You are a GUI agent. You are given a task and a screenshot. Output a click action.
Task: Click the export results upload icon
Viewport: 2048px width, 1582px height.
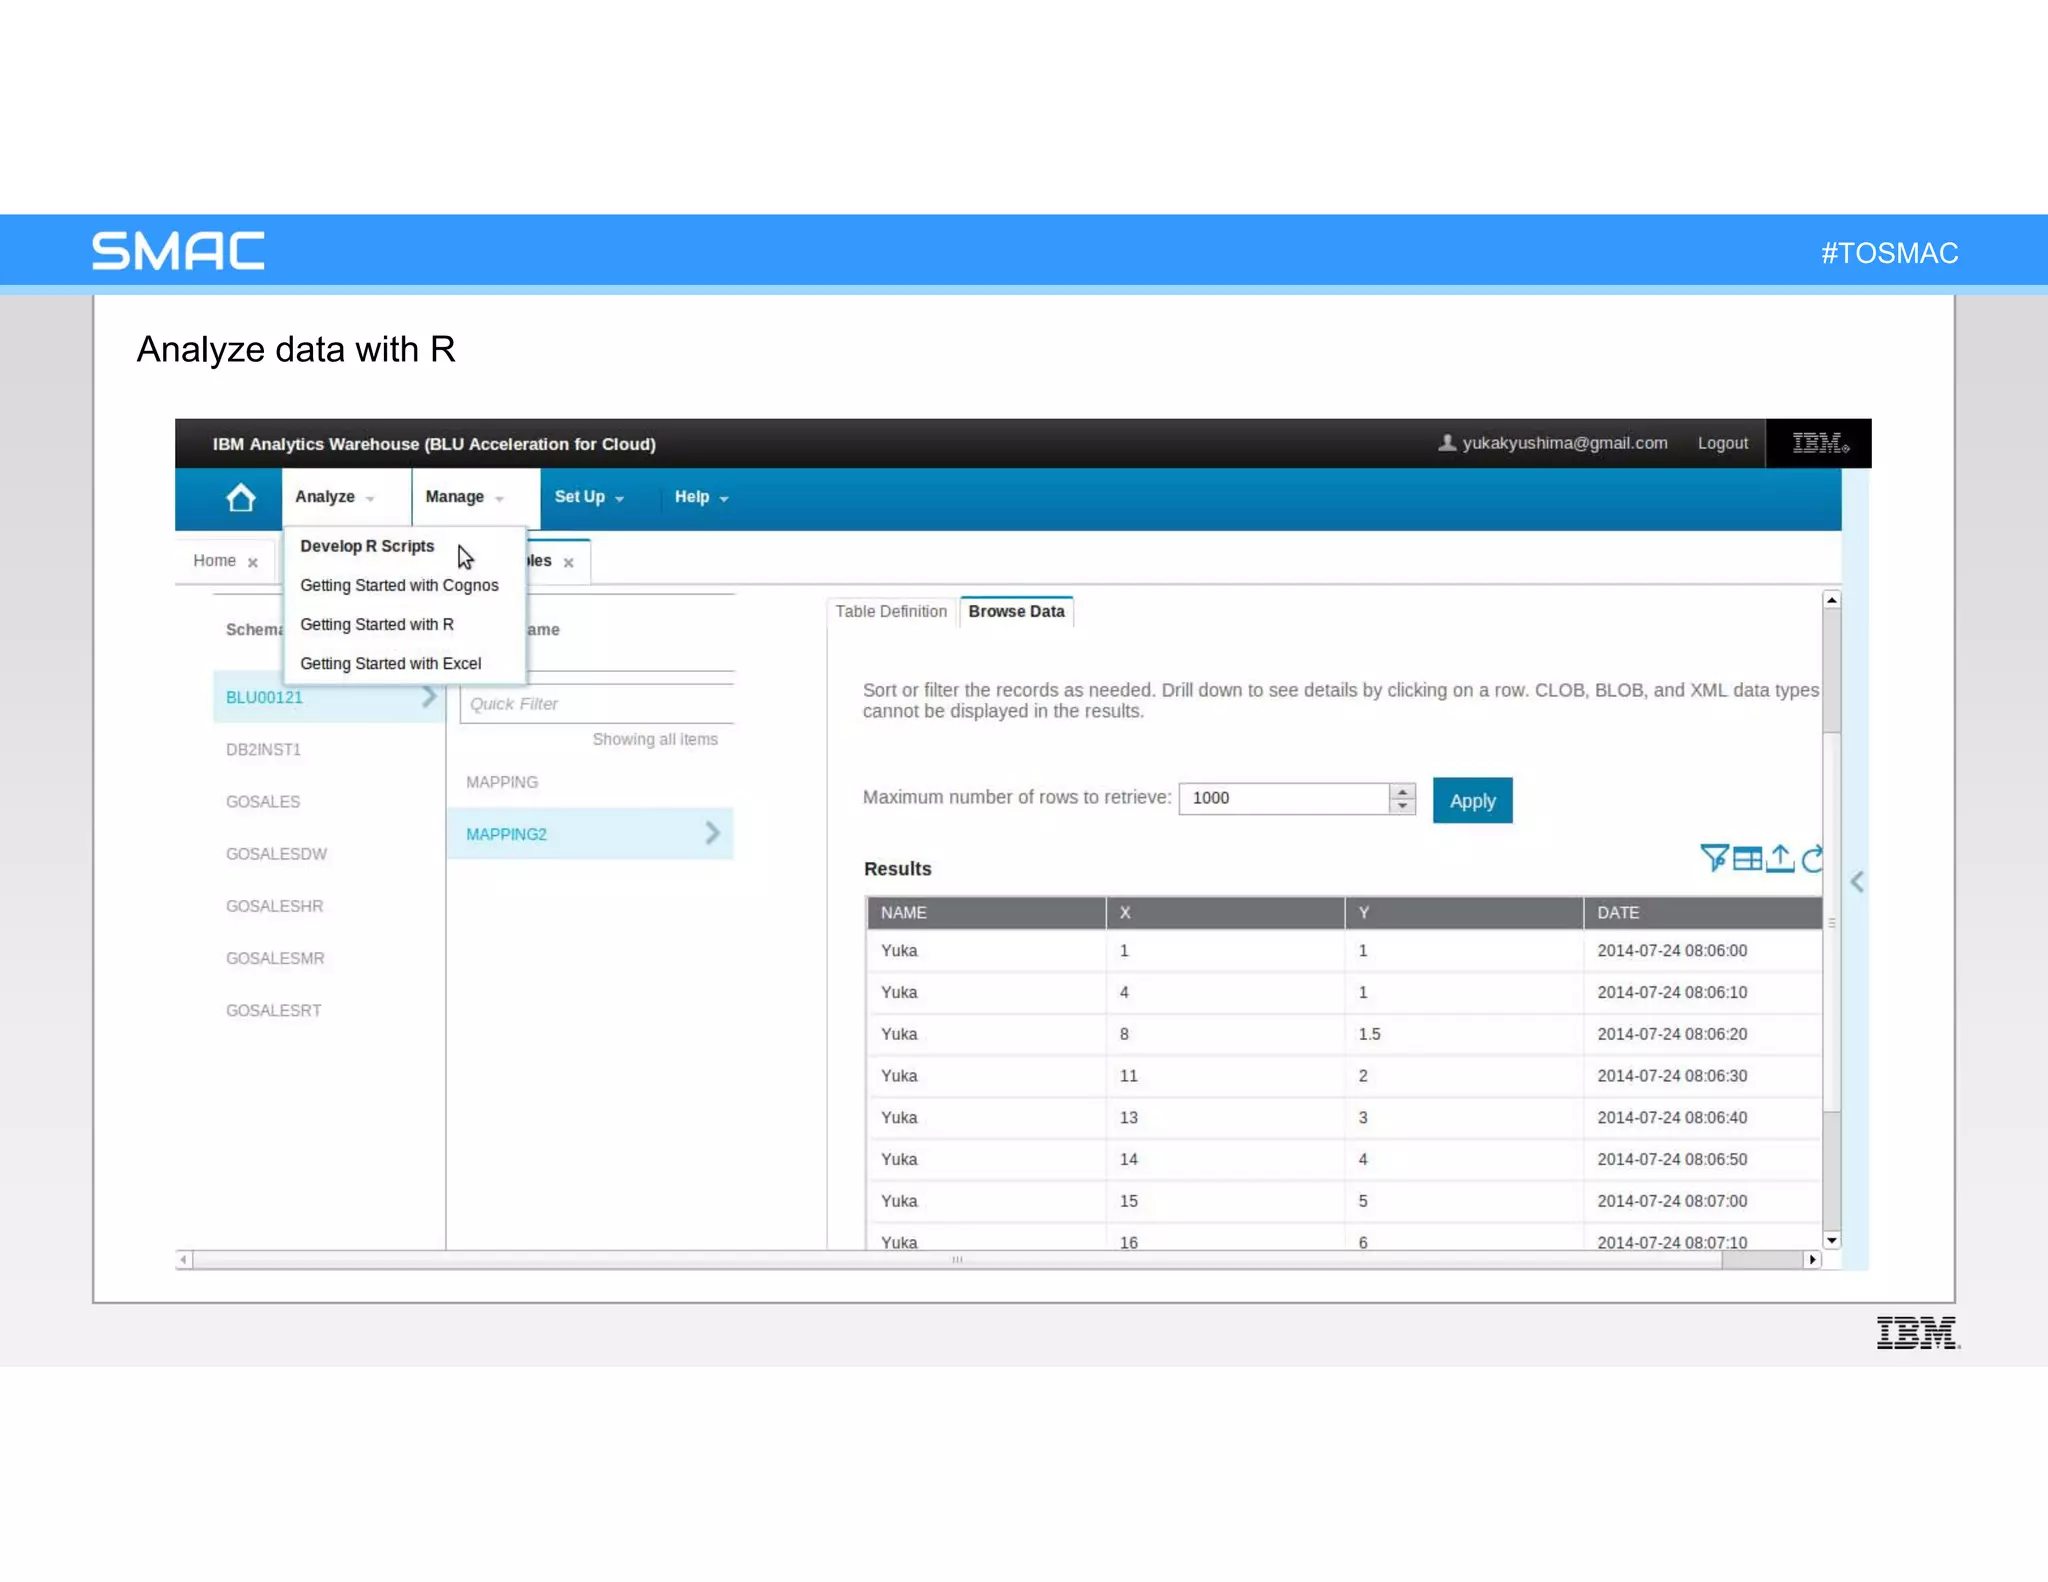[x=1780, y=858]
